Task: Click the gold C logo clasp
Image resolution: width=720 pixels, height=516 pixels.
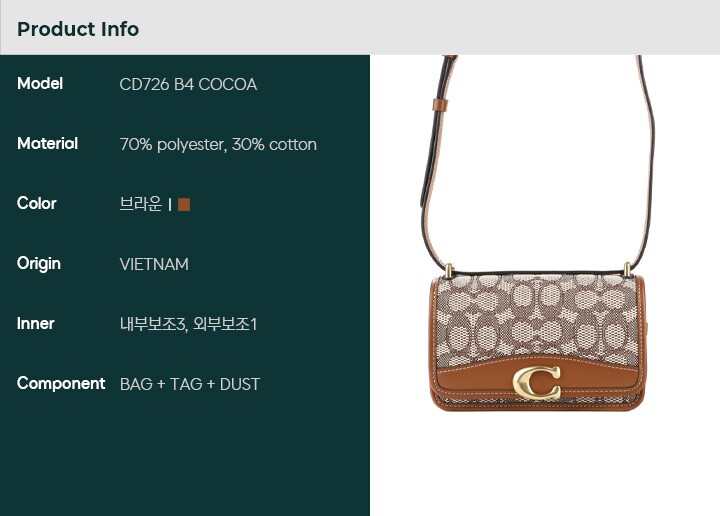Action: click(537, 382)
